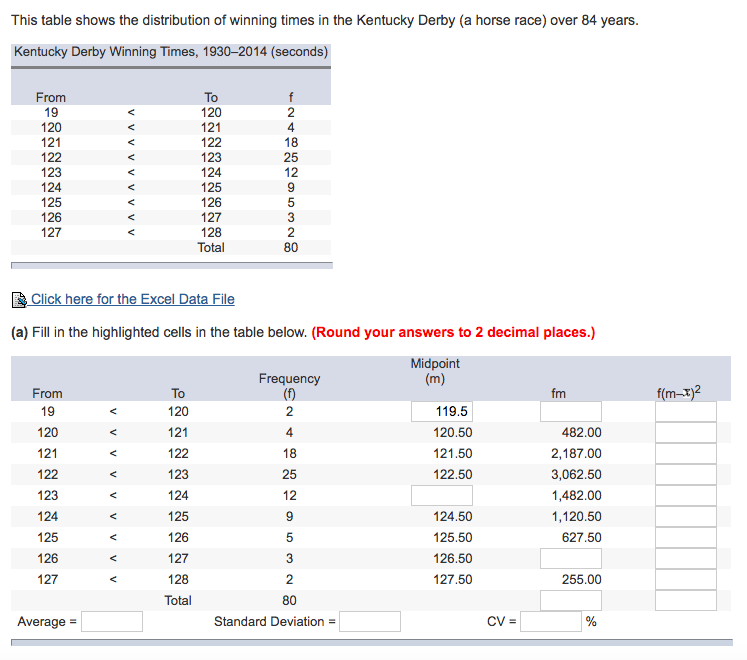Click the fm value 1,120.50
This screenshot has width=747, height=660.
pyautogui.click(x=576, y=517)
